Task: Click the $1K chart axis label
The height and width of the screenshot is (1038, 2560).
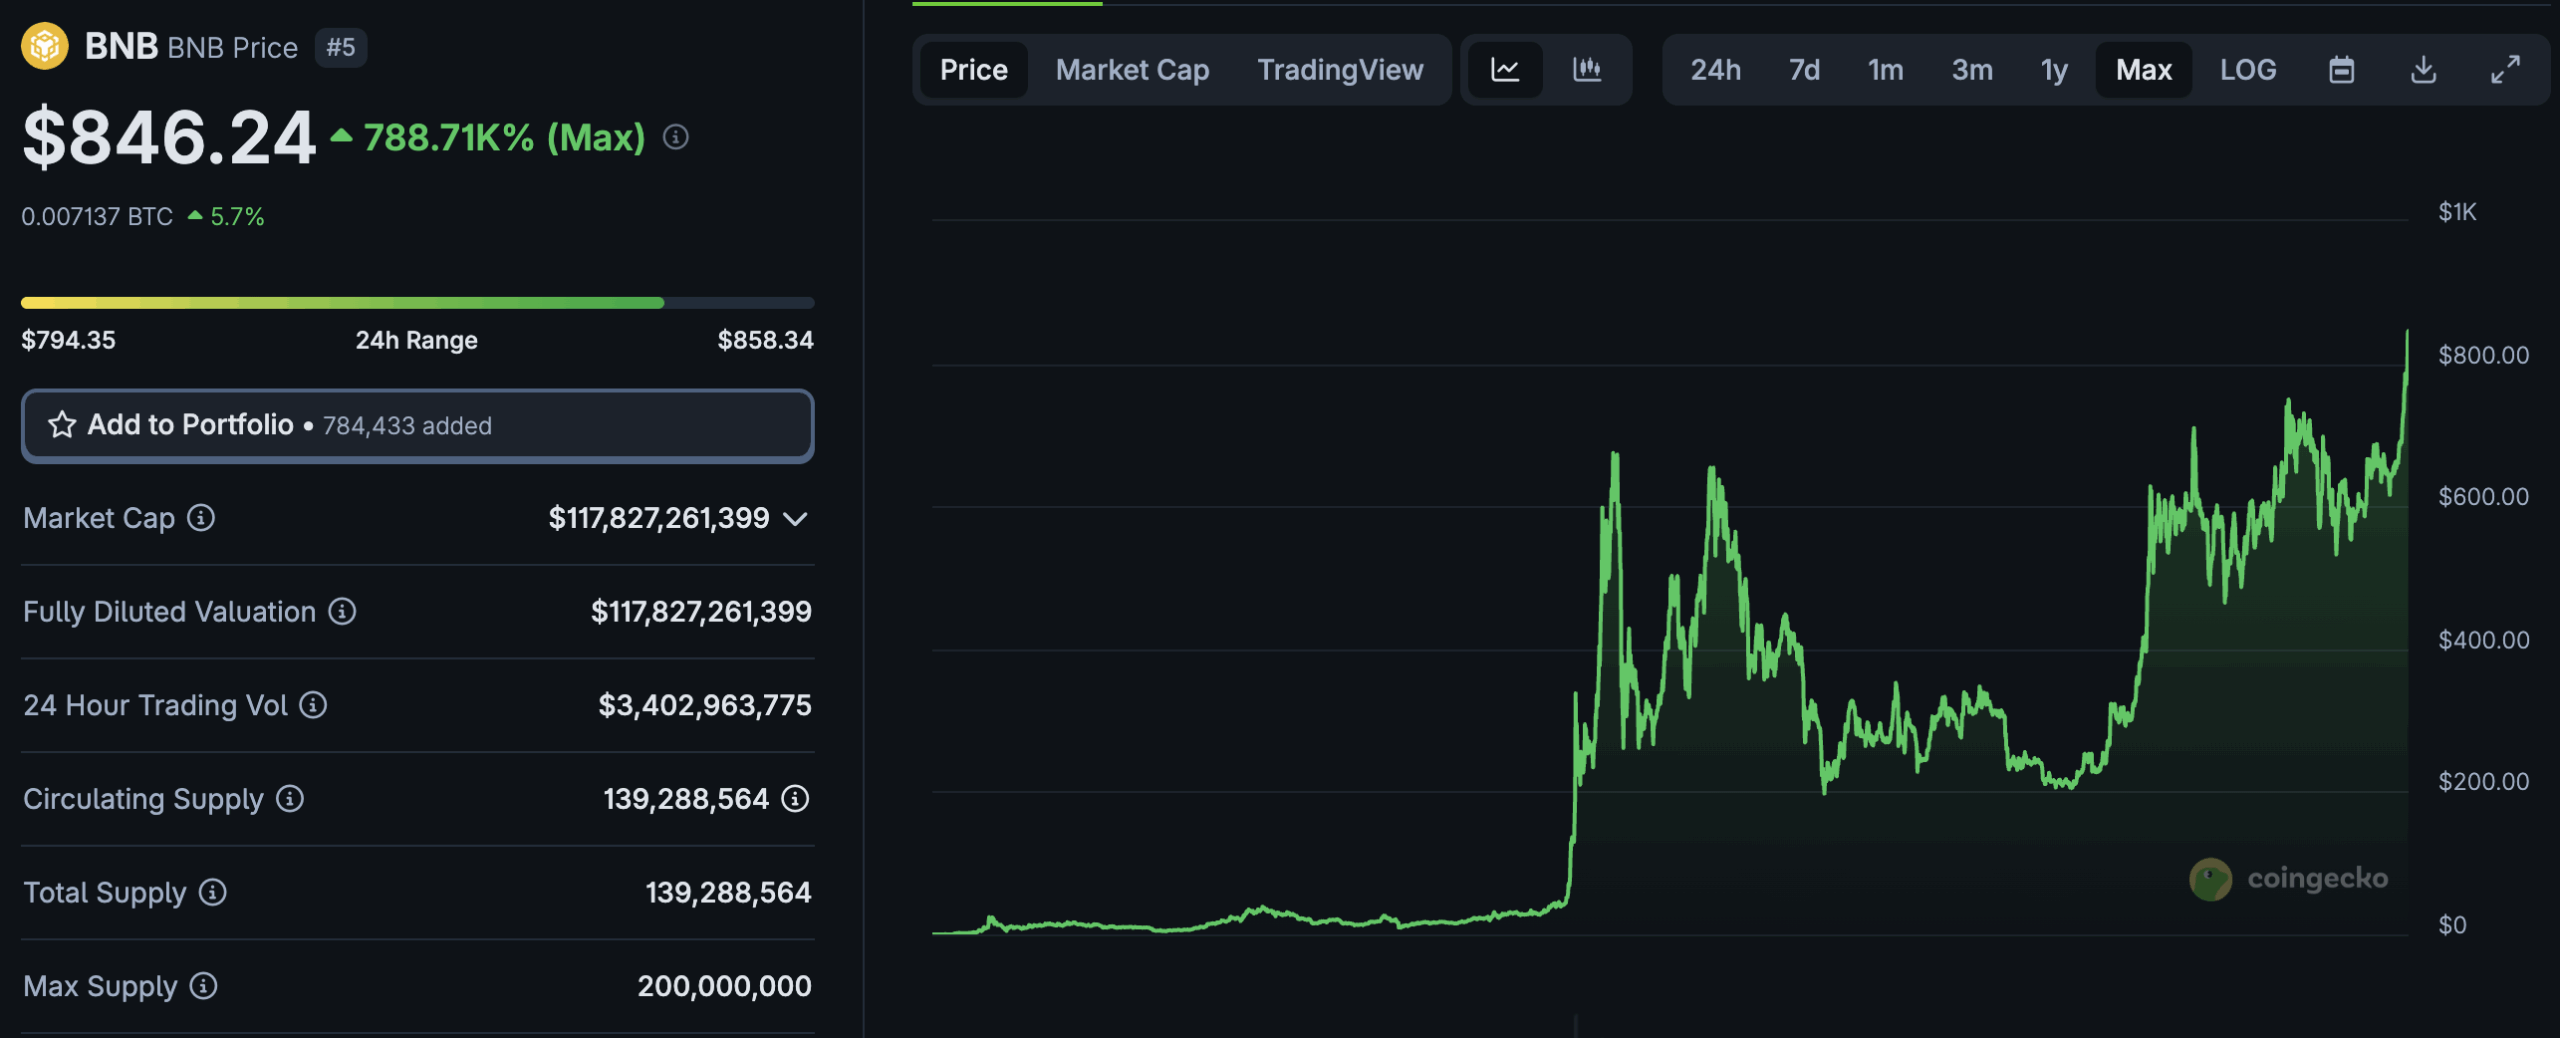Action: [x=2457, y=212]
